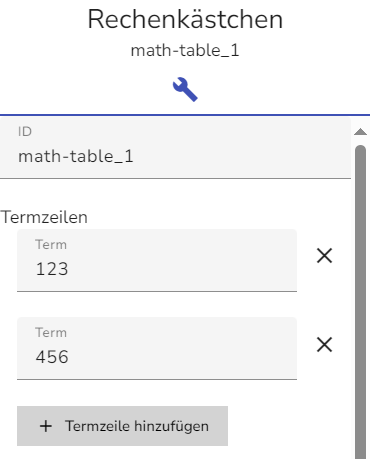This screenshot has width=374, height=459.
Task: Open the wrench properties tab
Action: point(185,89)
